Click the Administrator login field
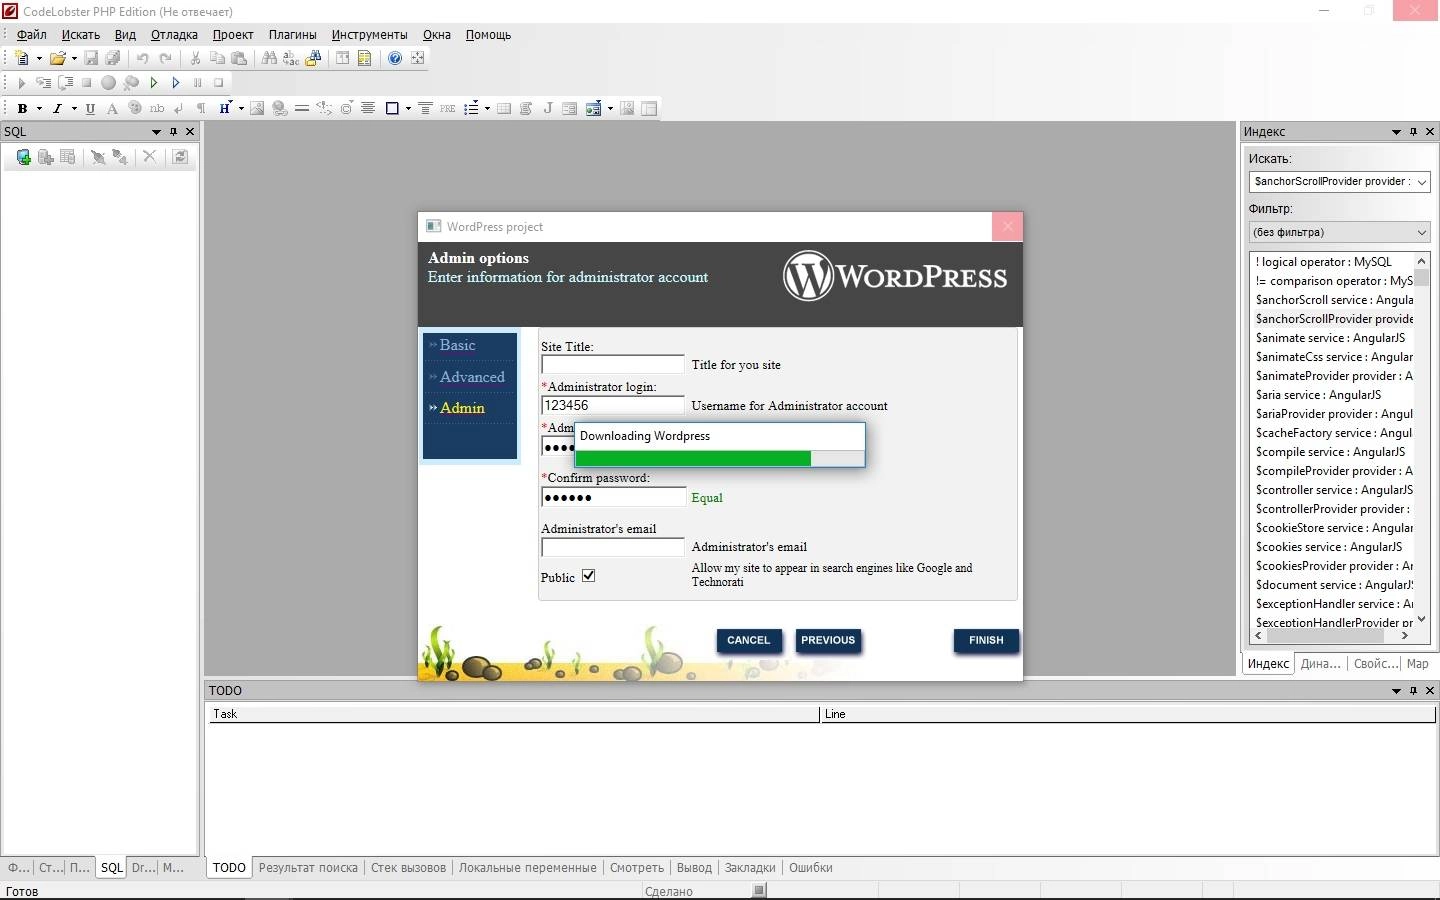 coord(613,406)
